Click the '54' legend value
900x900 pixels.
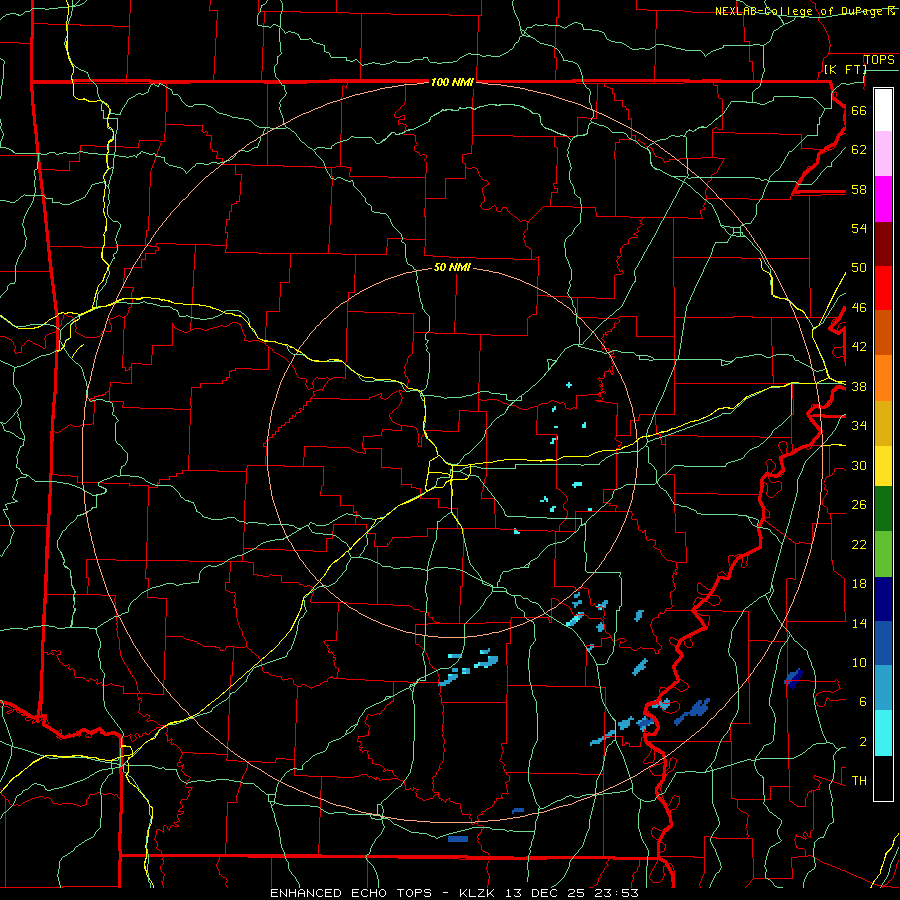859,228
